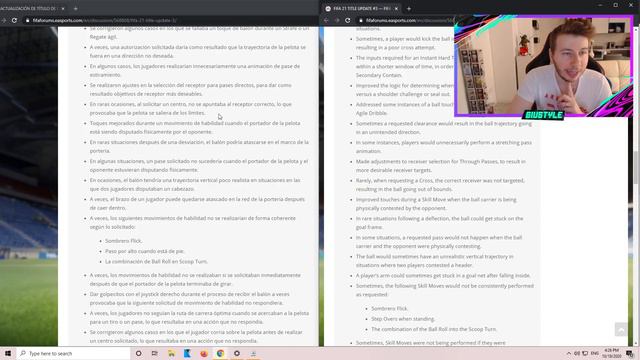The height and width of the screenshot is (360, 640).
Task: Click 'A player's arm could sometimes get stuck' bullet
Action: tap(443, 276)
